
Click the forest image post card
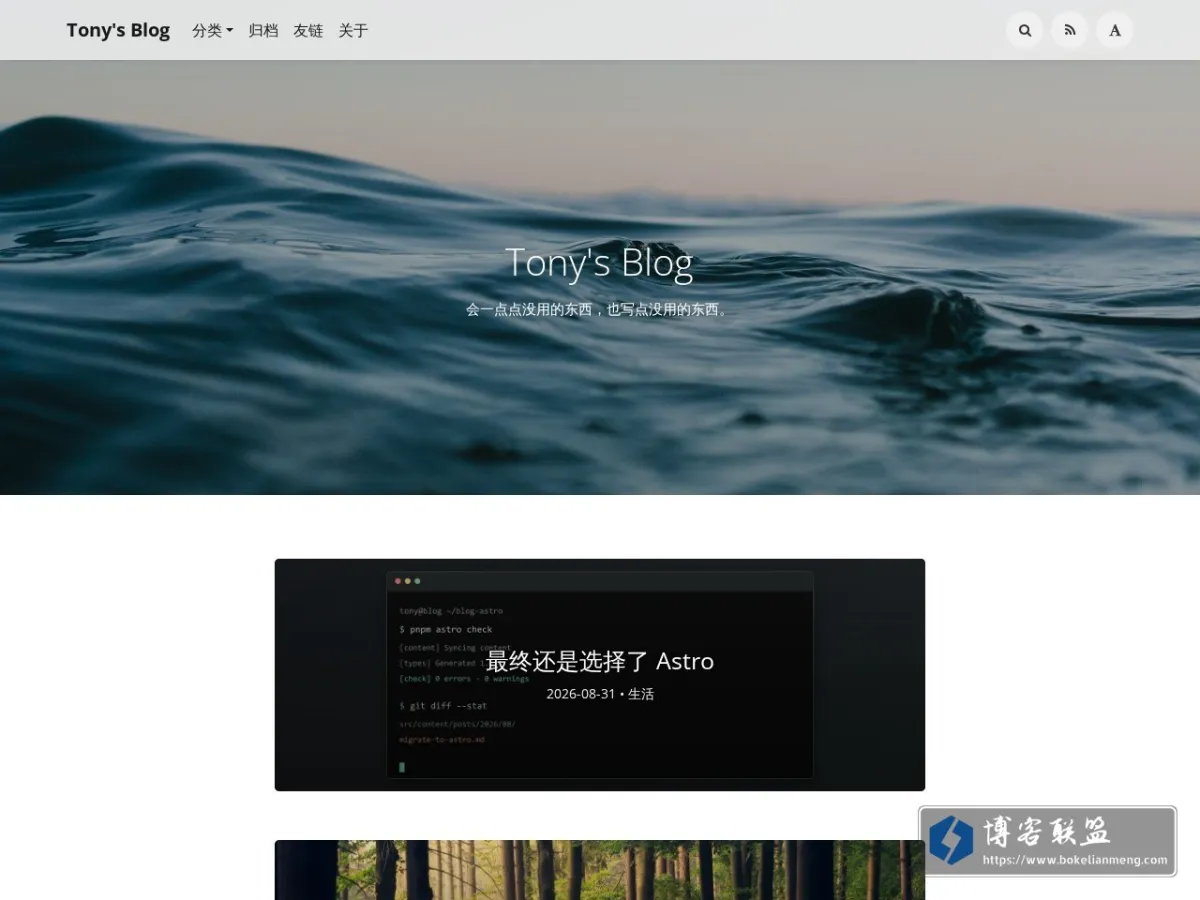pos(600,870)
